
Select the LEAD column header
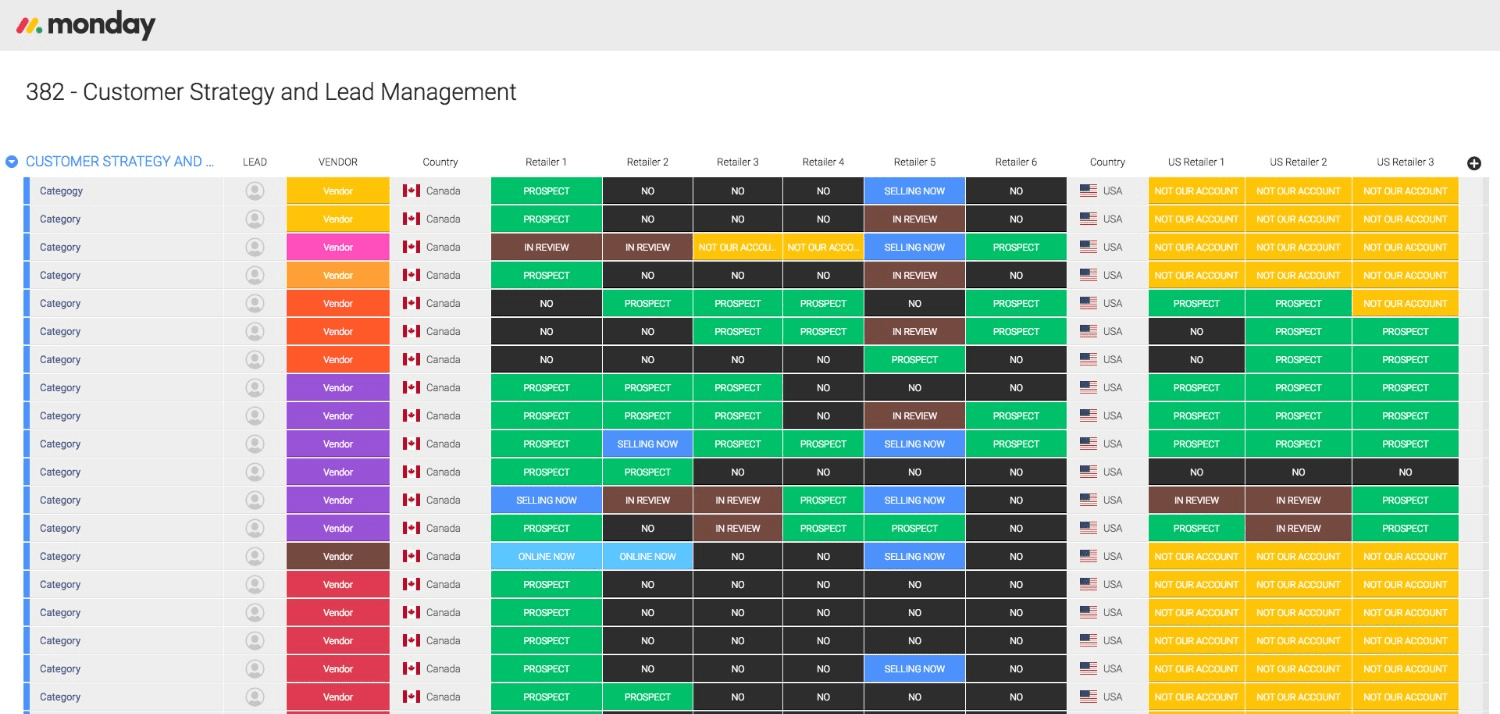pos(255,162)
